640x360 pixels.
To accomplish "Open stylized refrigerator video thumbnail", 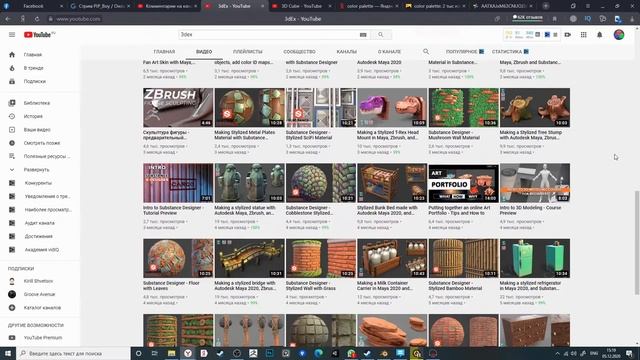I will [535, 258].
